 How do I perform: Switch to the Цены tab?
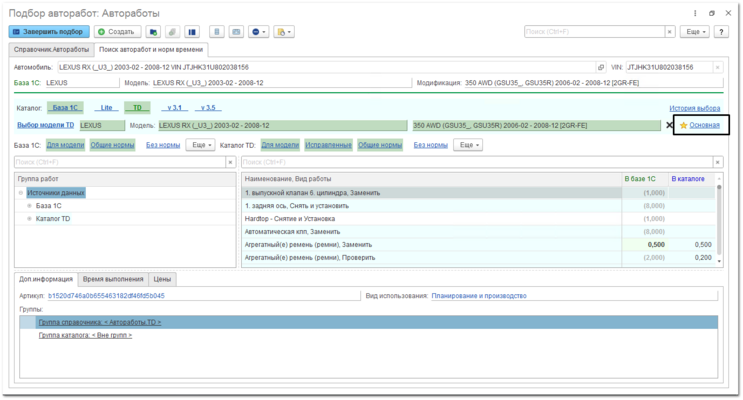tap(162, 279)
